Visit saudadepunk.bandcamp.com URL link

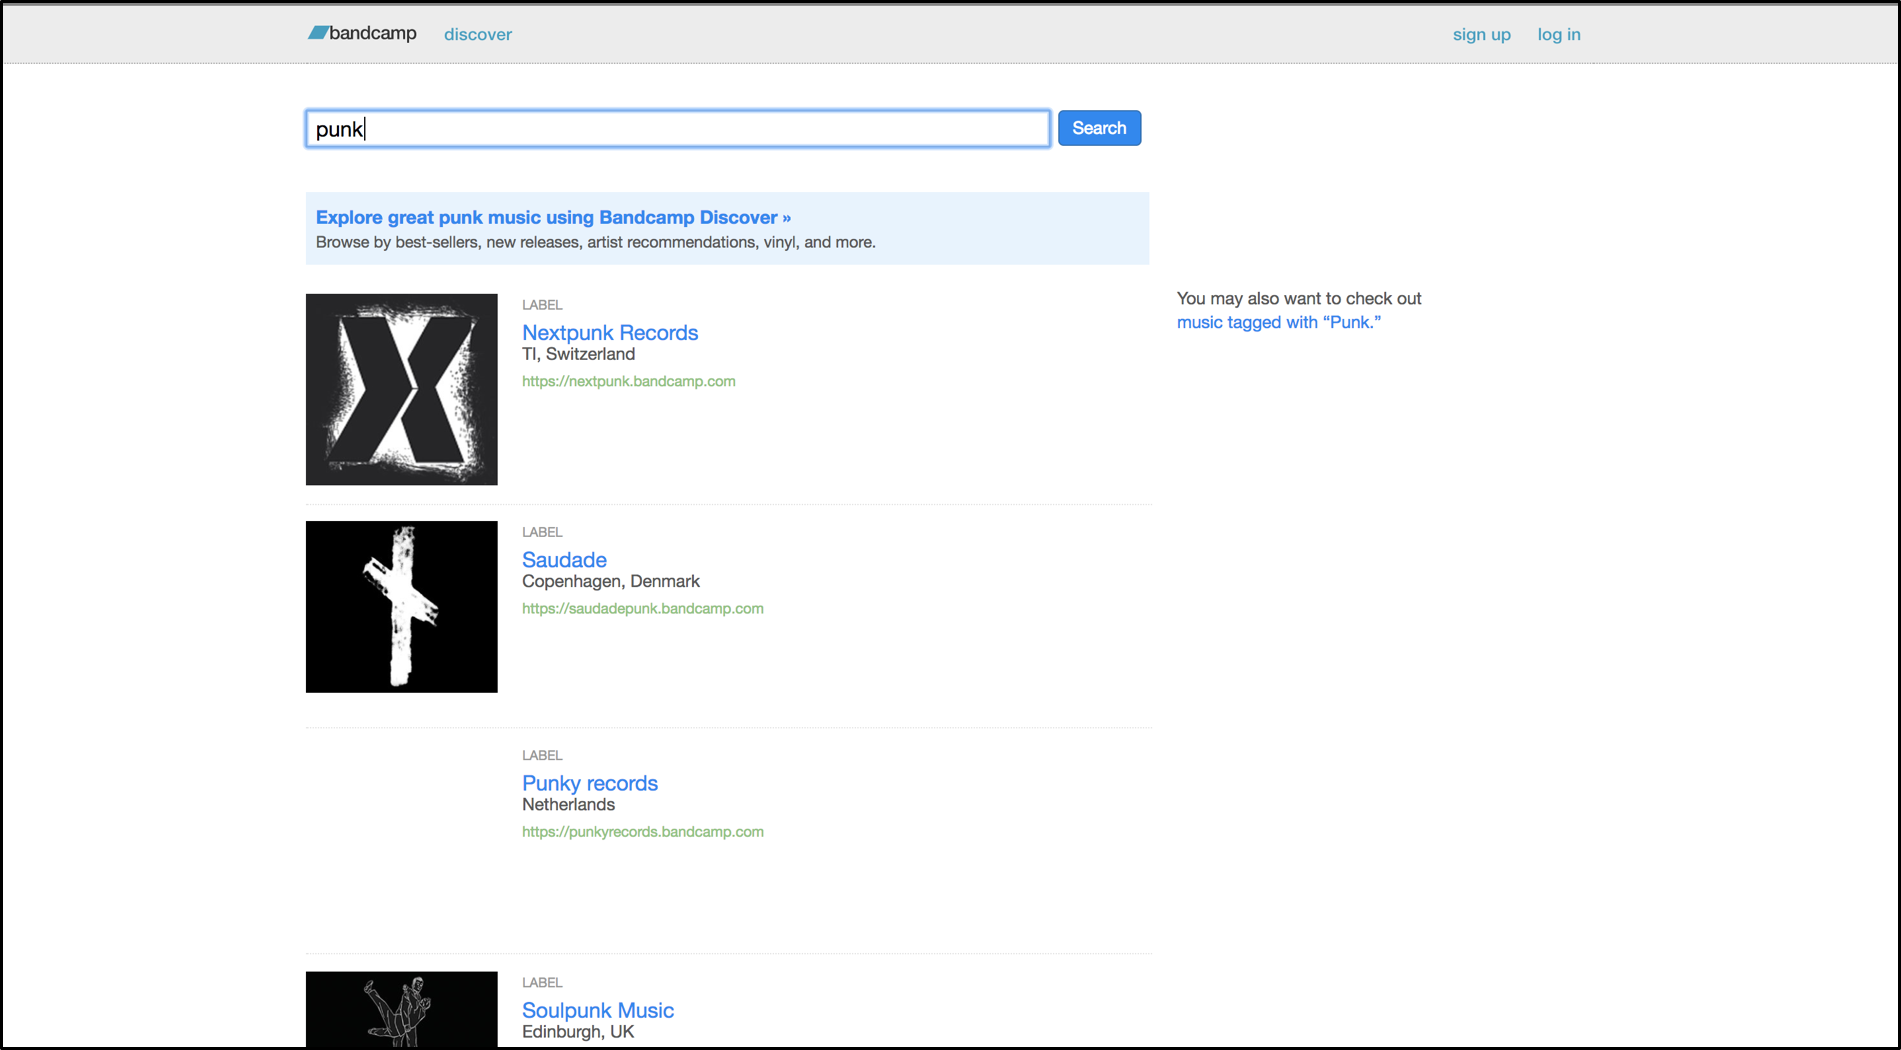click(643, 608)
